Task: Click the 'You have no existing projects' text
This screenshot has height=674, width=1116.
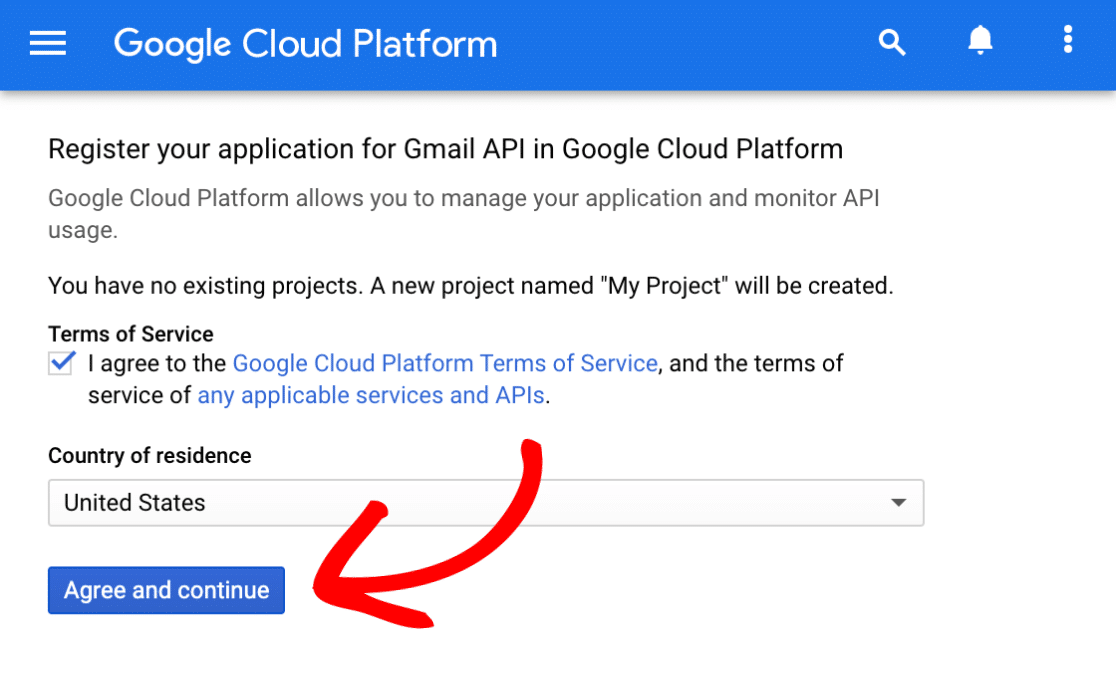Action: pyautogui.click(x=470, y=286)
